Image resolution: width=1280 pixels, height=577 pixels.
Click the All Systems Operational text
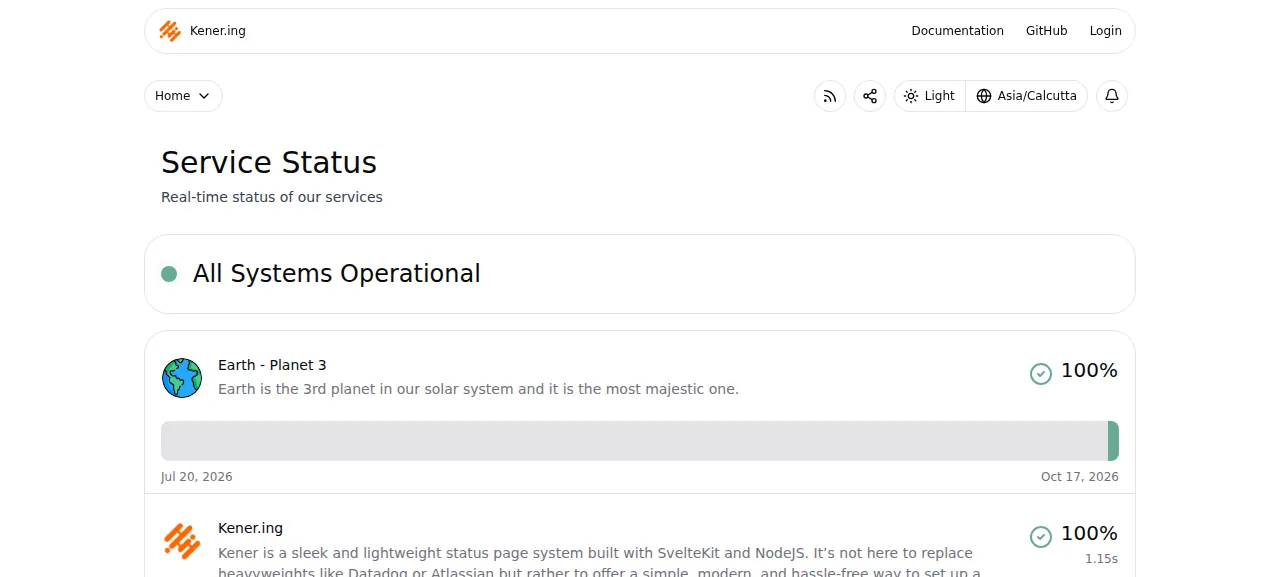pos(337,274)
